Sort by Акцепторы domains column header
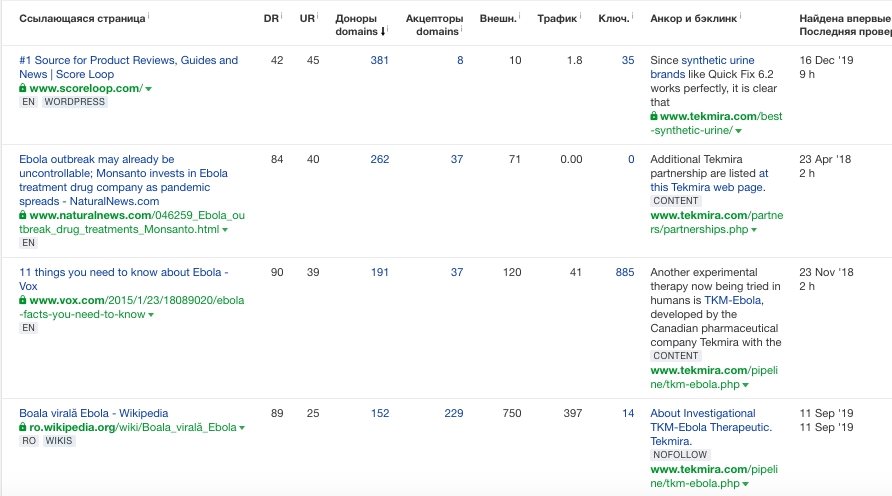Screen dimensions: 892x496 434,25
